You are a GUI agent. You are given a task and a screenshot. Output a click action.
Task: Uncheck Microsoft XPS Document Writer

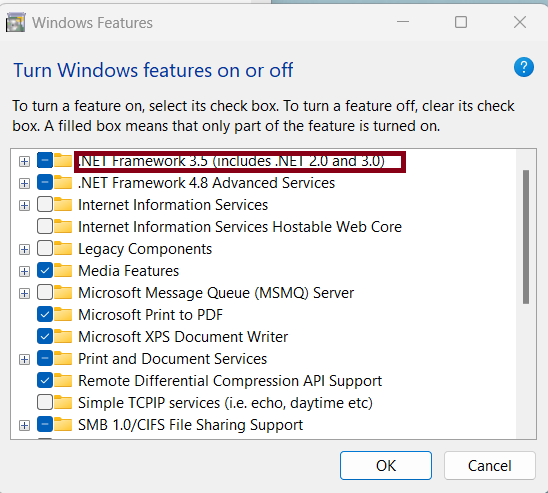(x=45, y=336)
